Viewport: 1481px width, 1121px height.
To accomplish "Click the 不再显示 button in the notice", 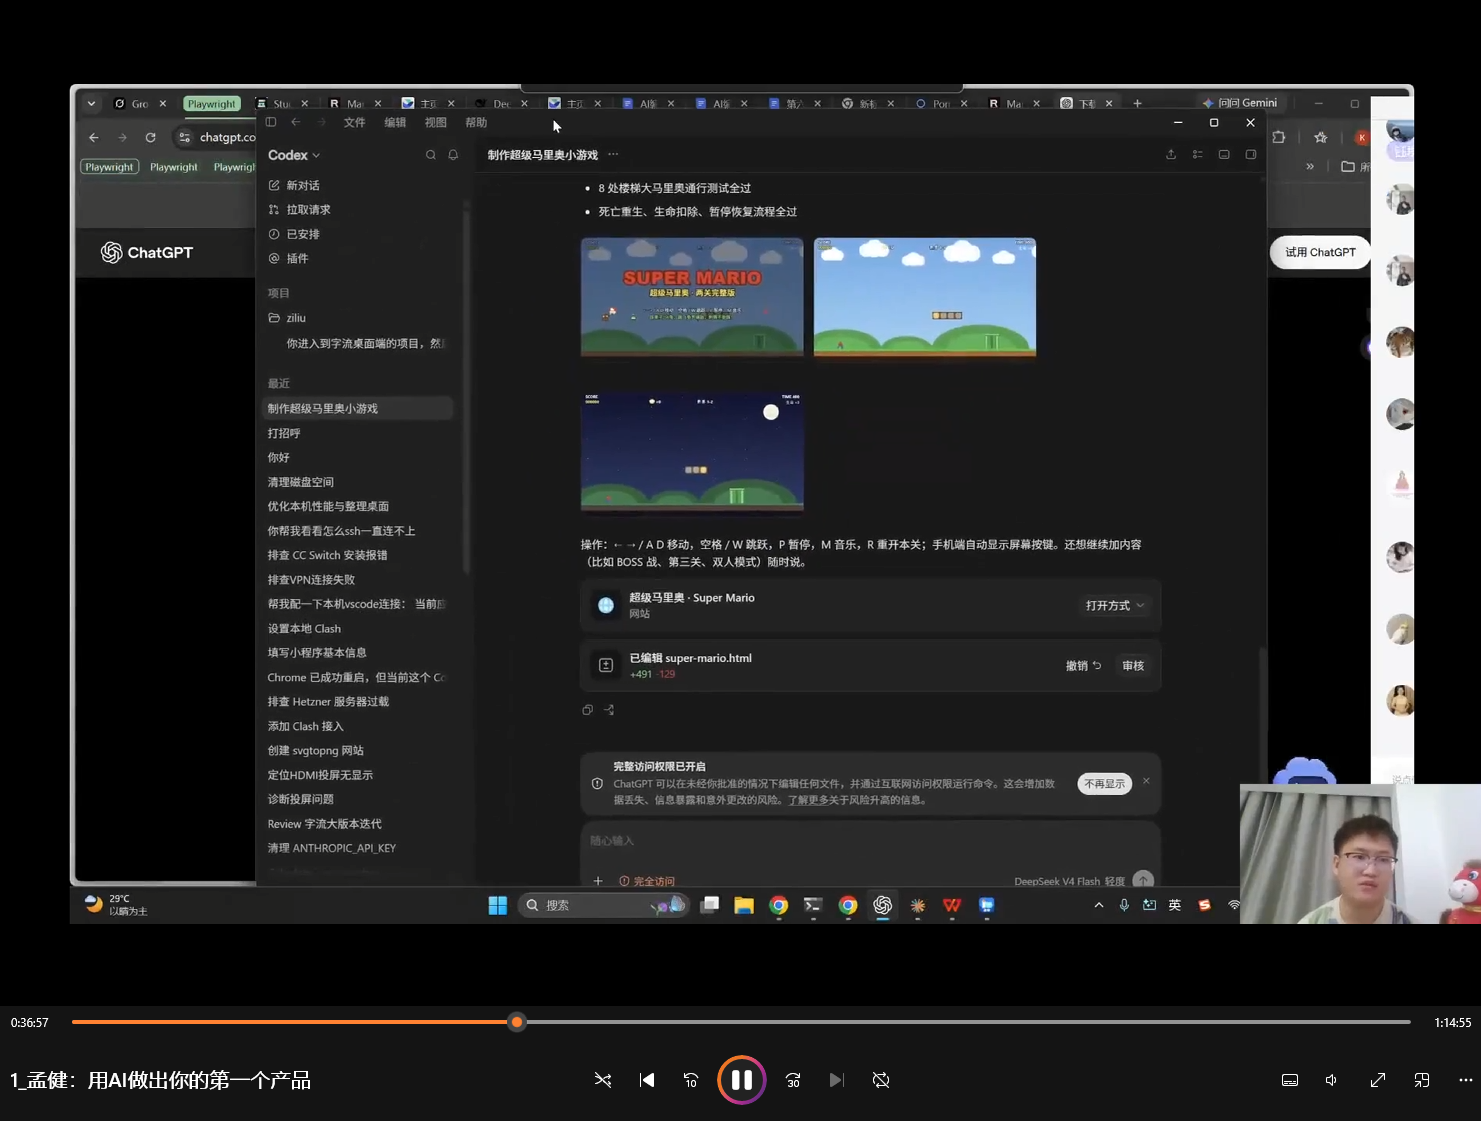I will pos(1105,784).
